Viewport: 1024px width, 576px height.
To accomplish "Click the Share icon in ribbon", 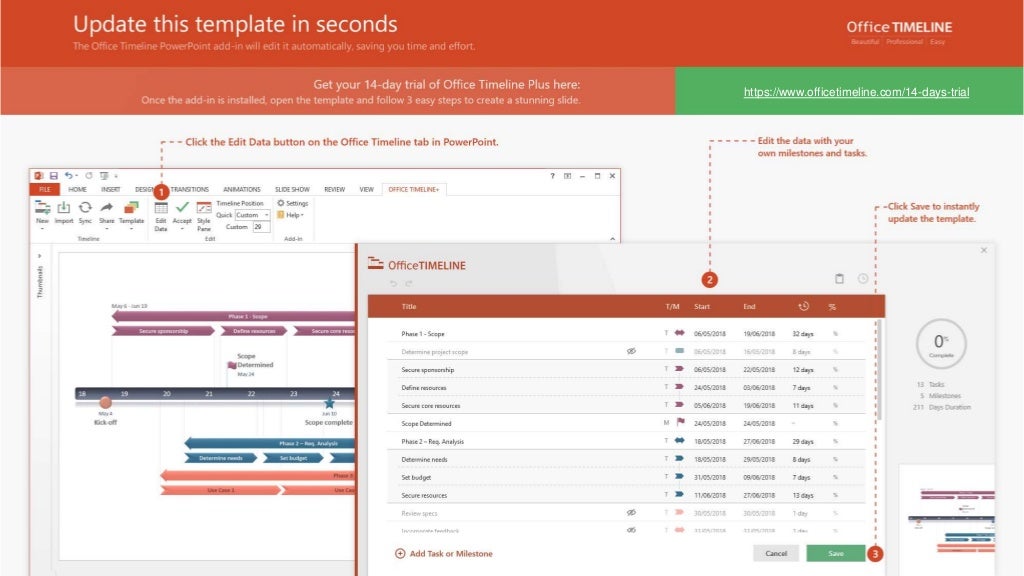I will pyautogui.click(x=106, y=208).
